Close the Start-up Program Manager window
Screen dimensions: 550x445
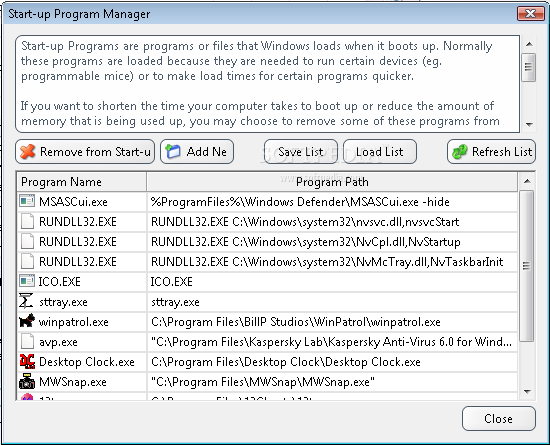531,14
